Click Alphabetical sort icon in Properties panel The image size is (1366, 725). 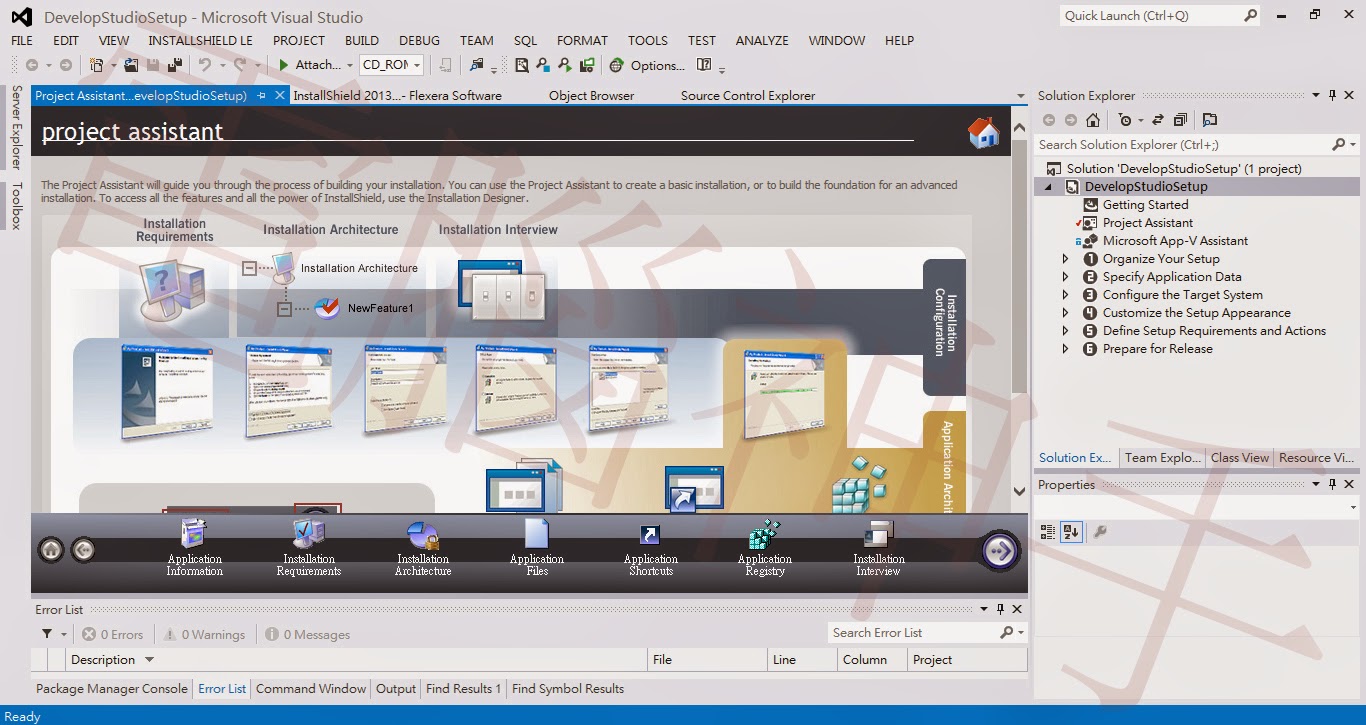coord(1071,532)
